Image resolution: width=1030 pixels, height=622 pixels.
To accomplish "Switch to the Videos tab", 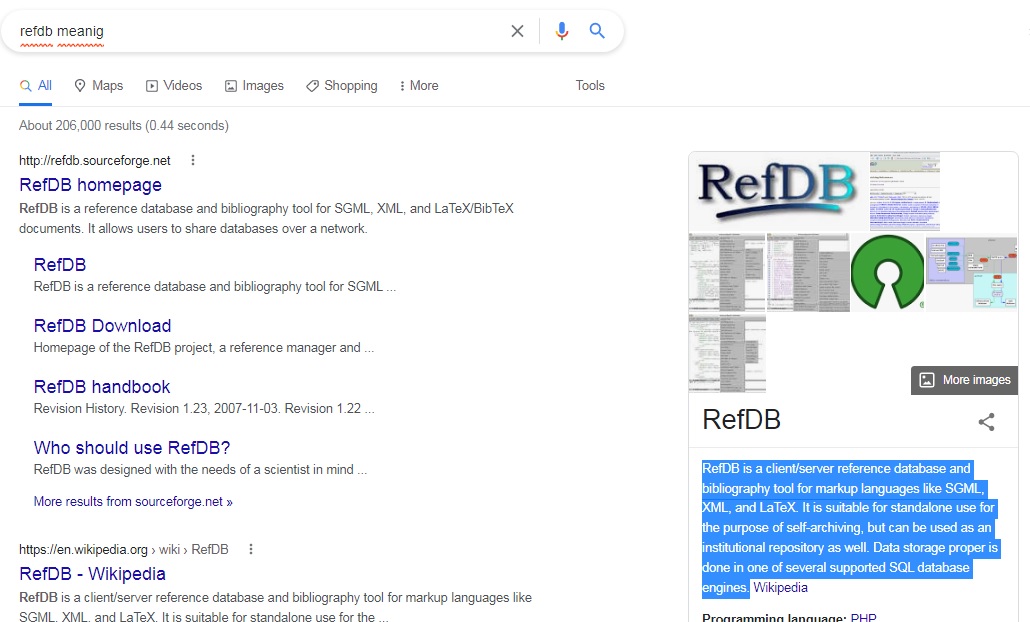I will (x=174, y=86).
